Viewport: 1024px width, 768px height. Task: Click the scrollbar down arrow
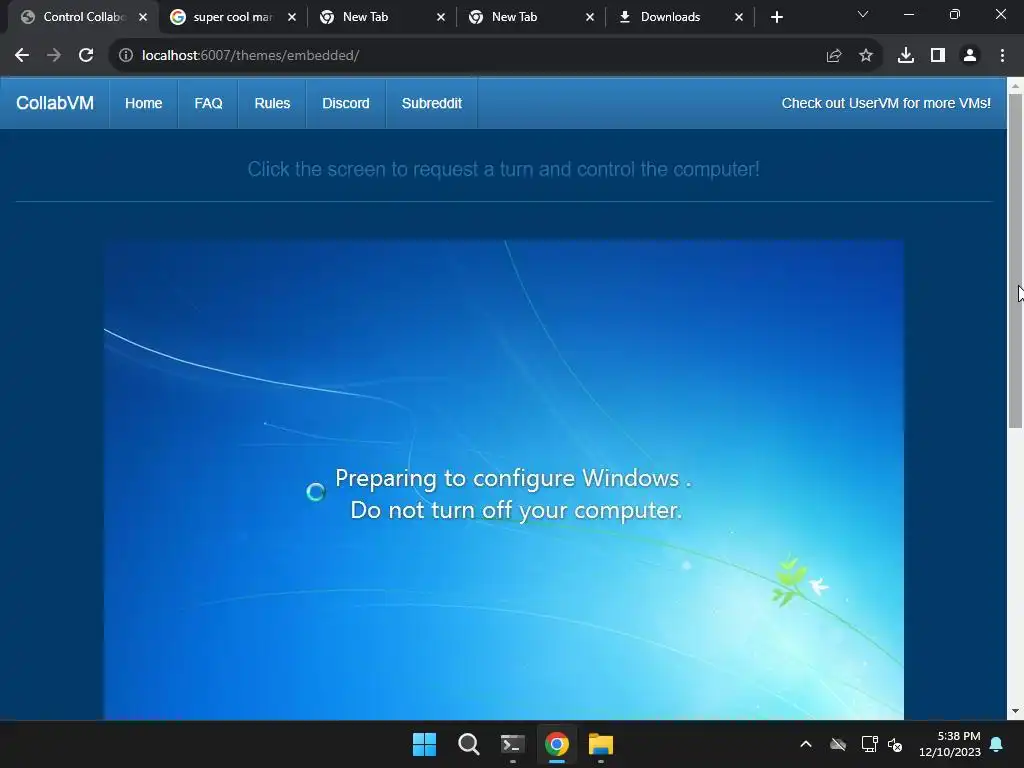tap(1015, 711)
